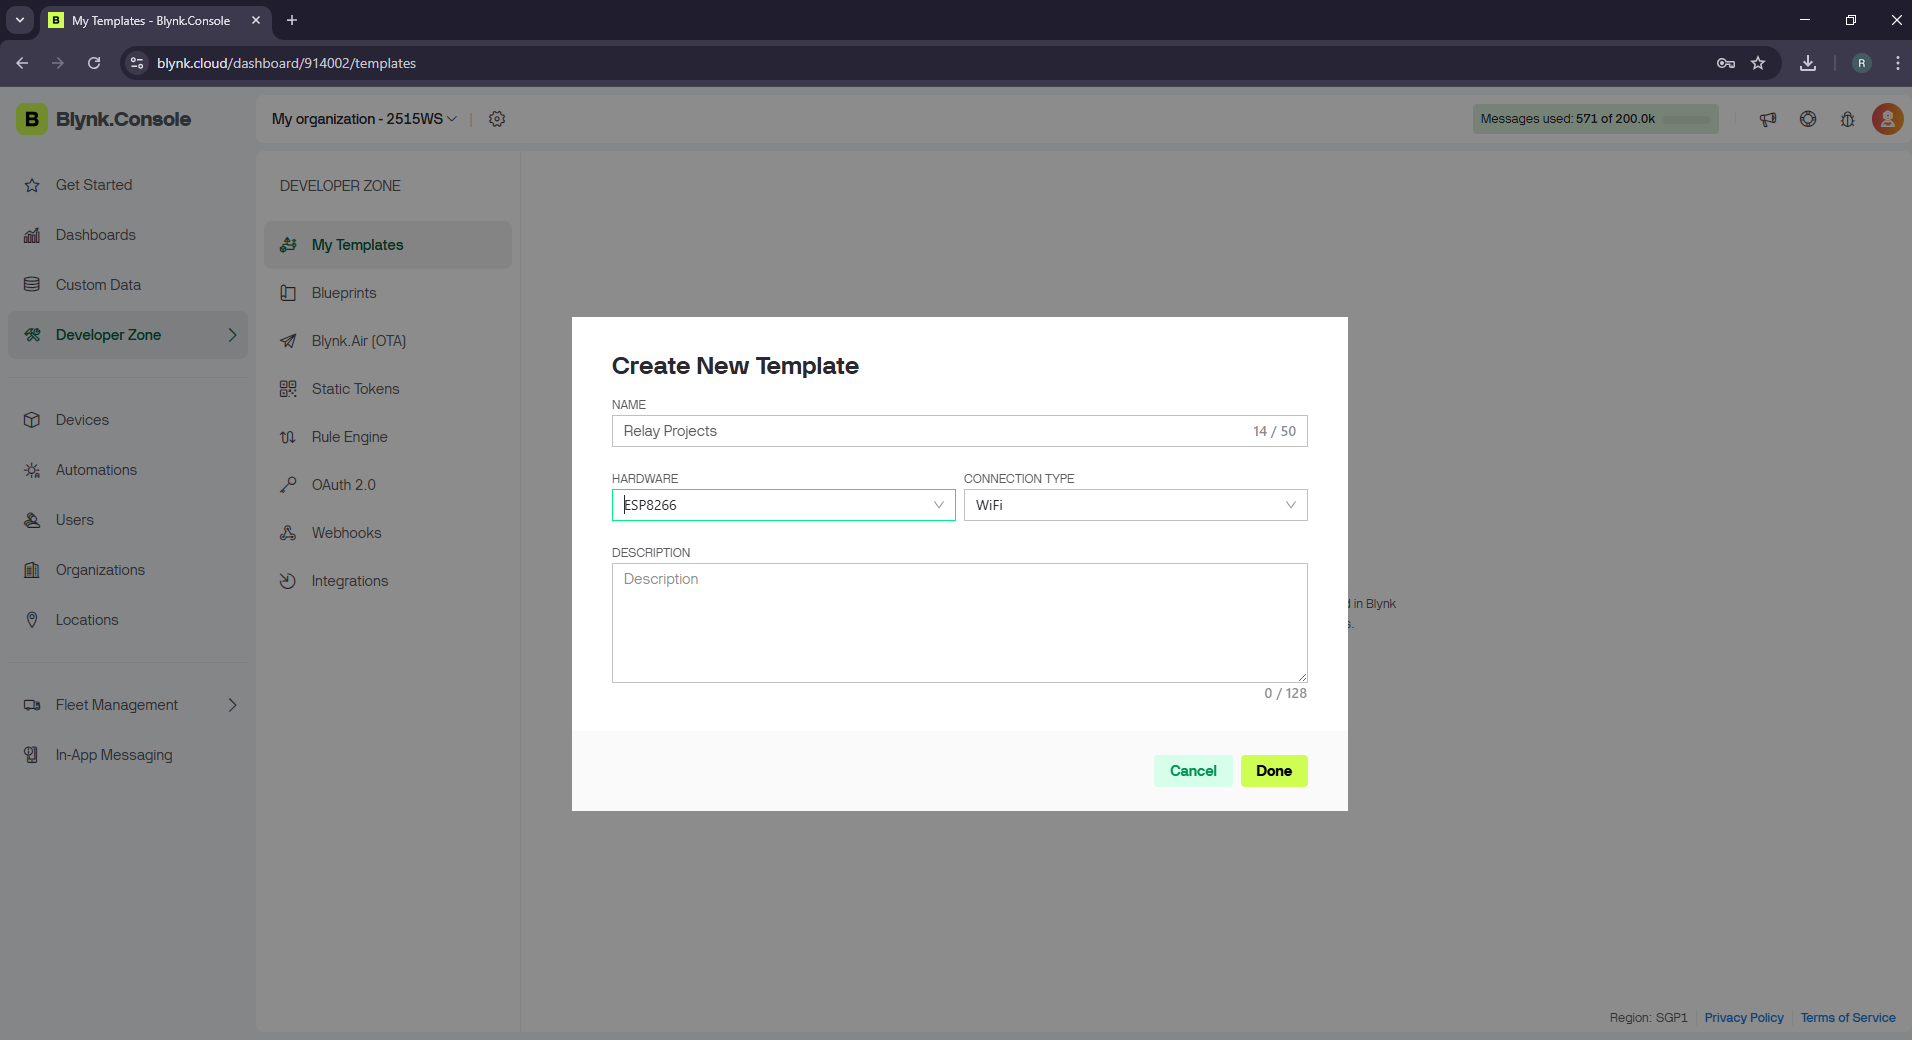
Task: Click the user profile avatar
Action: point(1887,119)
